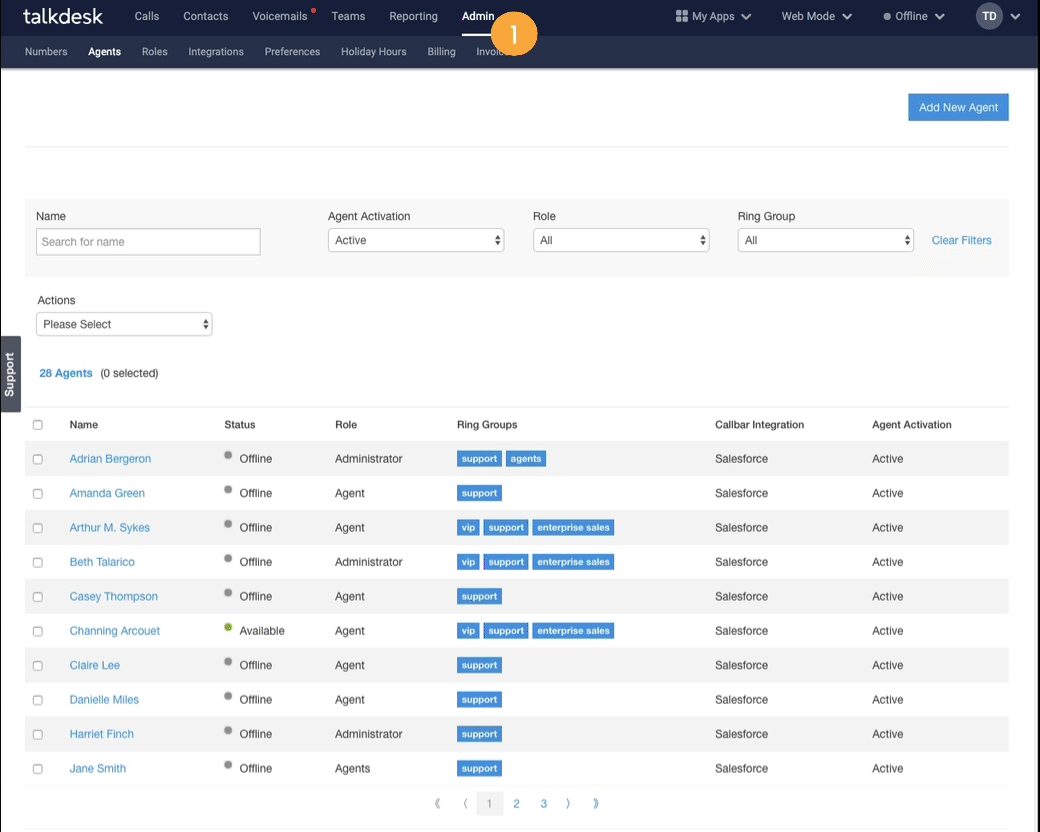Check the checkbox next to Jane Smith
This screenshot has height=832, width=1040.
coord(38,768)
